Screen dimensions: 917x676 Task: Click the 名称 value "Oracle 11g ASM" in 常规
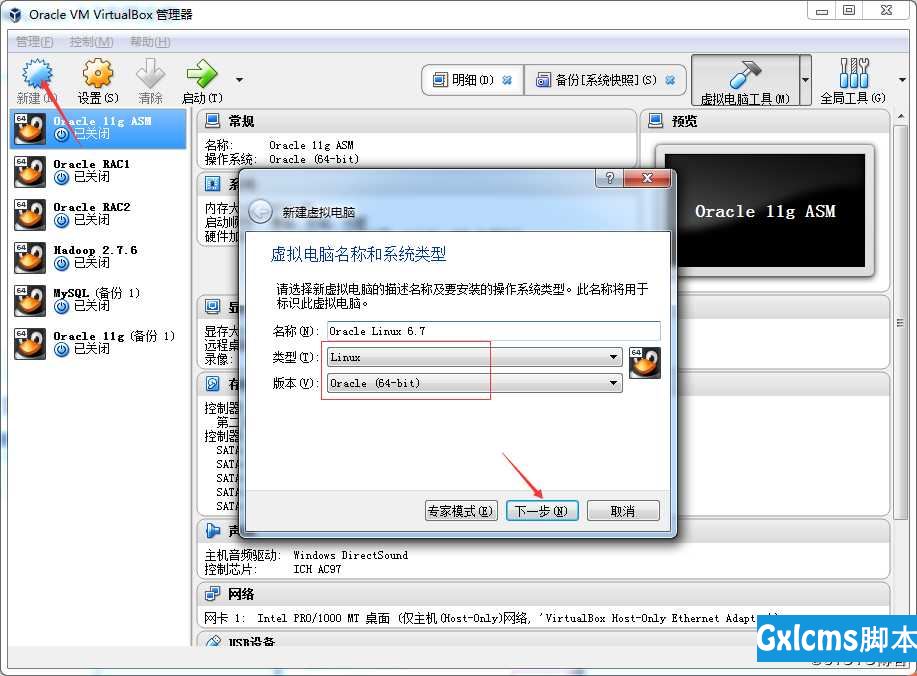click(x=311, y=145)
